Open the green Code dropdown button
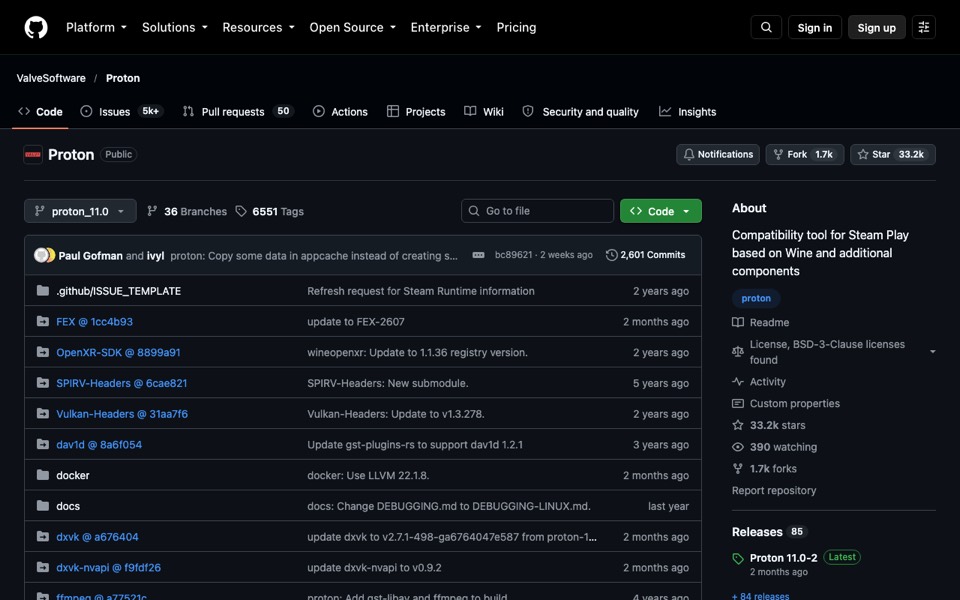The width and height of the screenshot is (960, 600). tap(661, 211)
